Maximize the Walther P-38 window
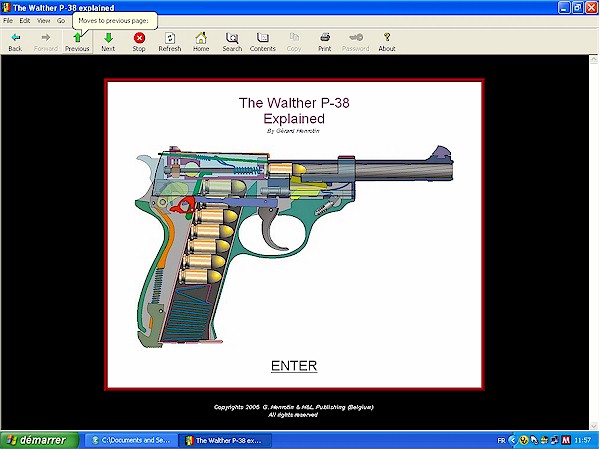The image size is (600, 450). point(578,7)
